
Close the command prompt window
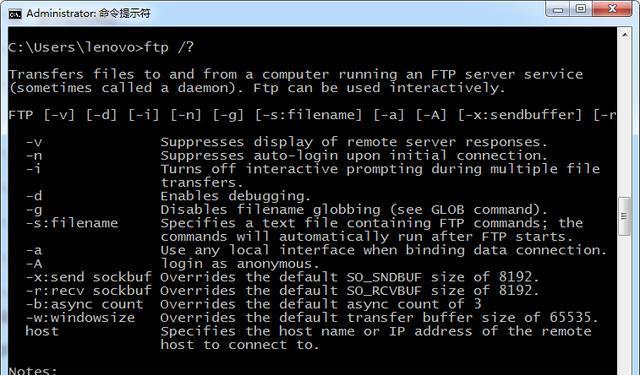click(x=612, y=9)
